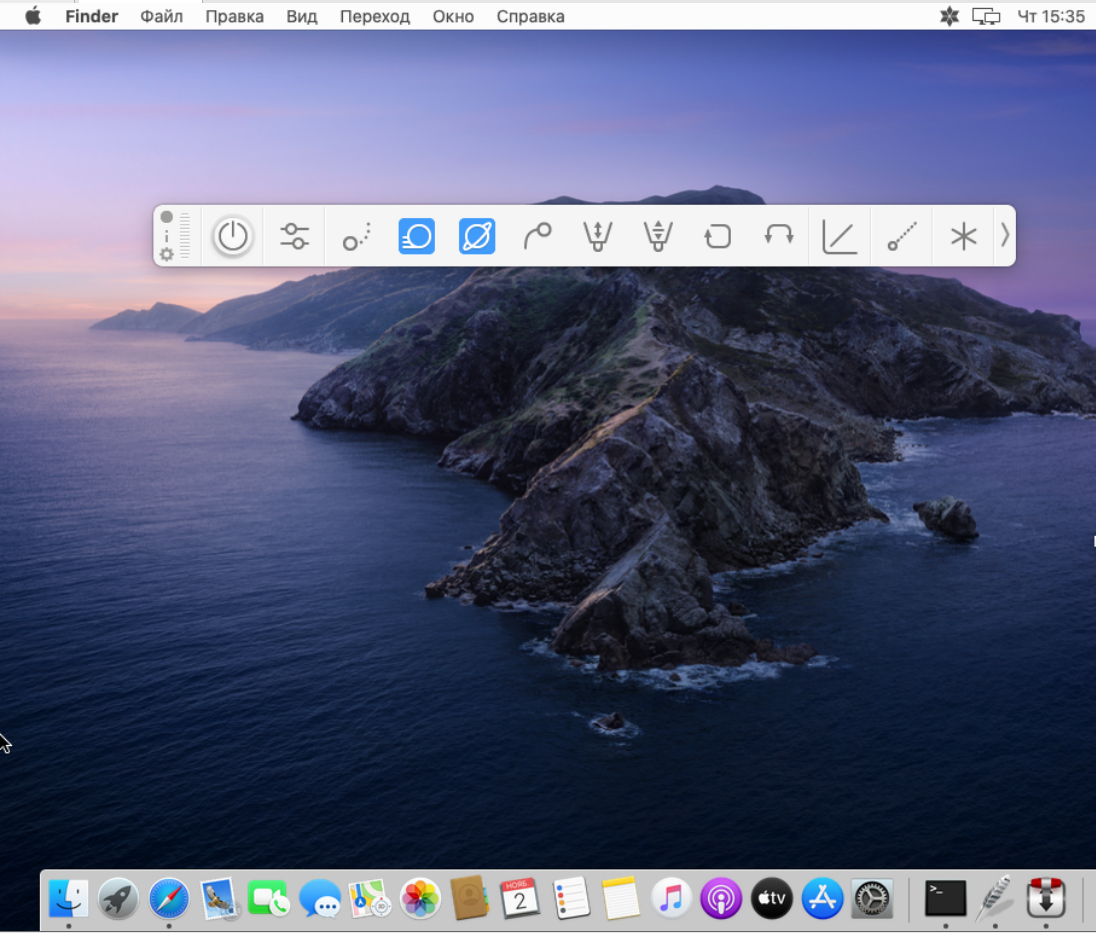Open the sliders settings icon in the toolbar

coord(294,236)
